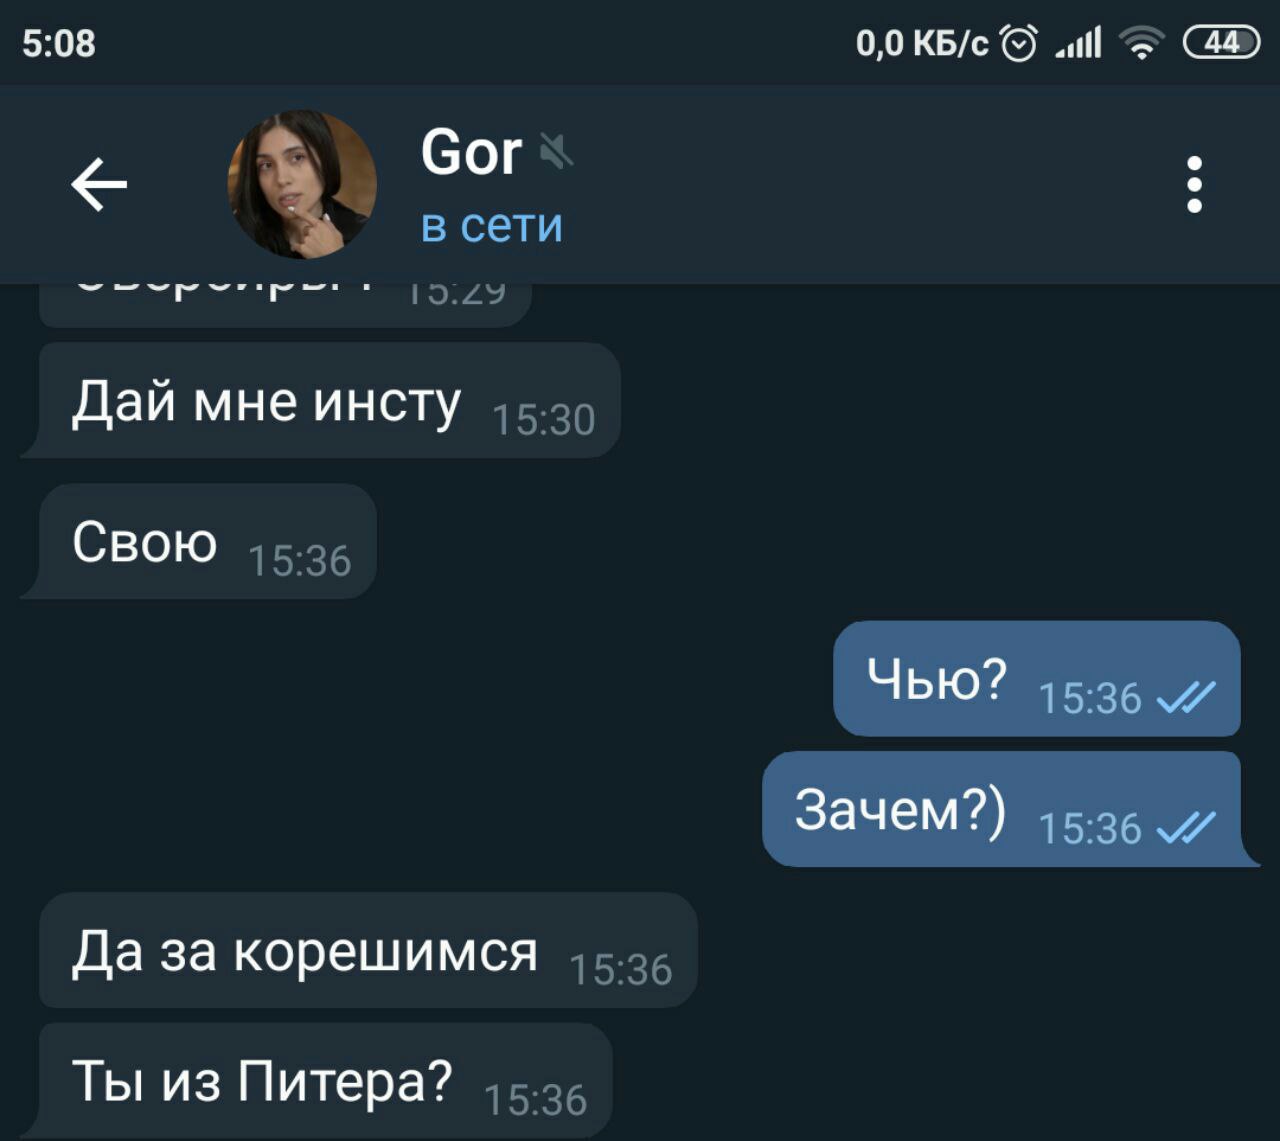This screenshot has width=1280, height=1141.
Task: Tap the cellular signal bars icon
Action: pos(1078,43)
